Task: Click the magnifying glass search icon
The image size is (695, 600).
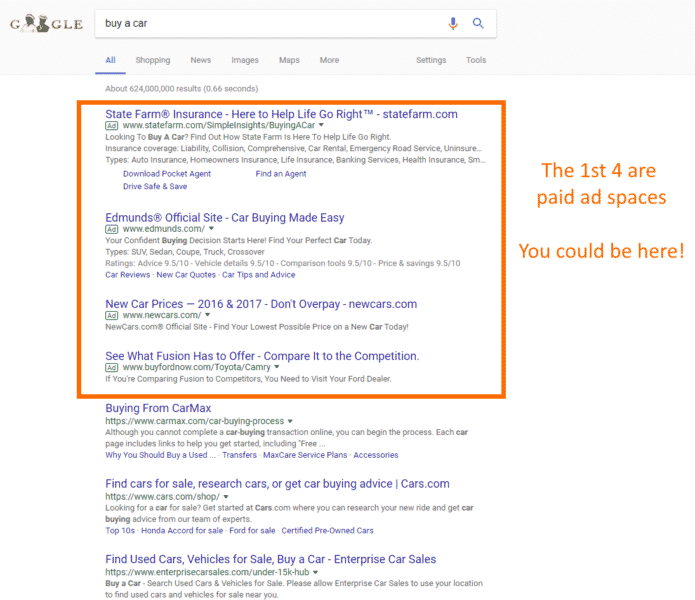Action: click(x=478, y=23)
